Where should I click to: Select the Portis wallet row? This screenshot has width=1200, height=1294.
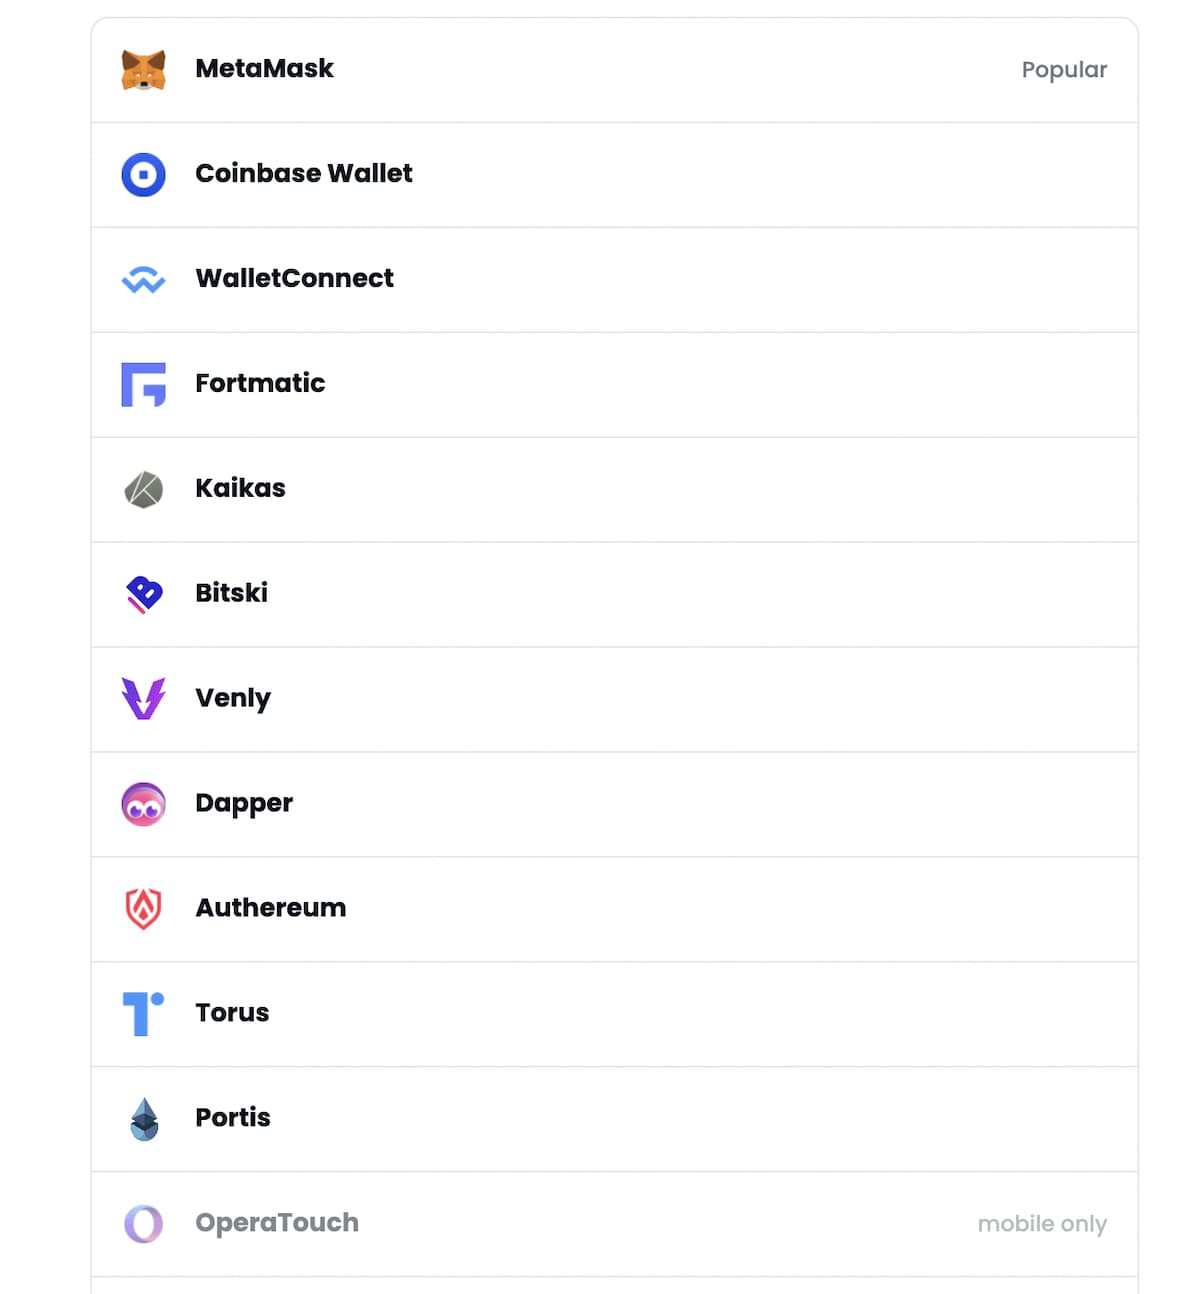(x=600, y=1118)
